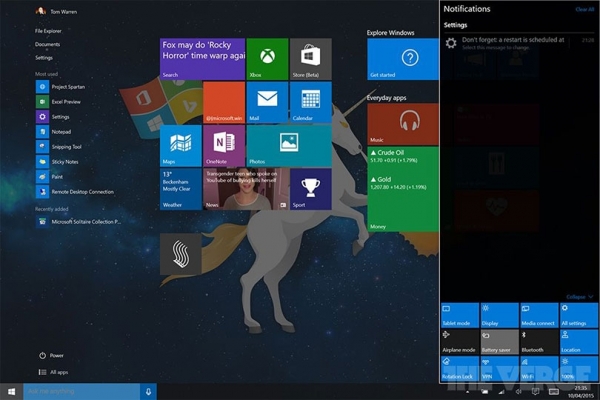Click the Tom Warren user account
The image size is (600, 400).
(57, 11)
